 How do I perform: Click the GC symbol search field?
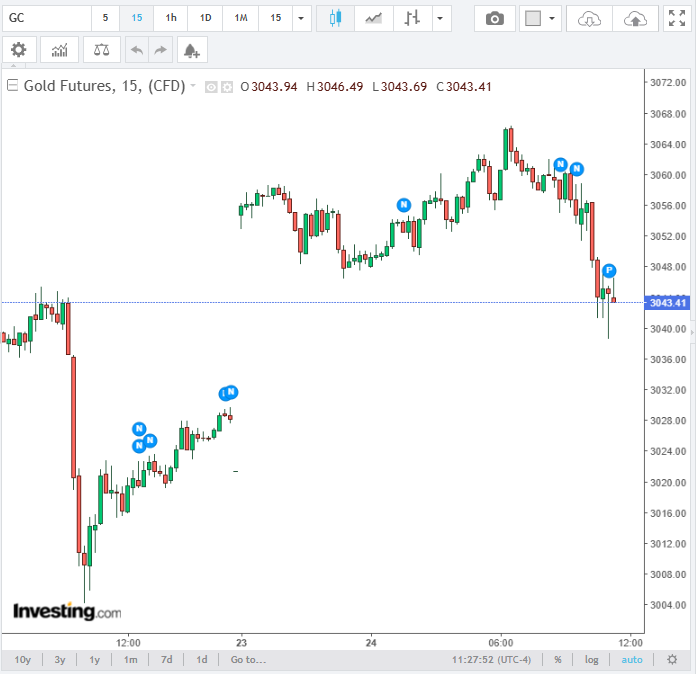[45, 18]
